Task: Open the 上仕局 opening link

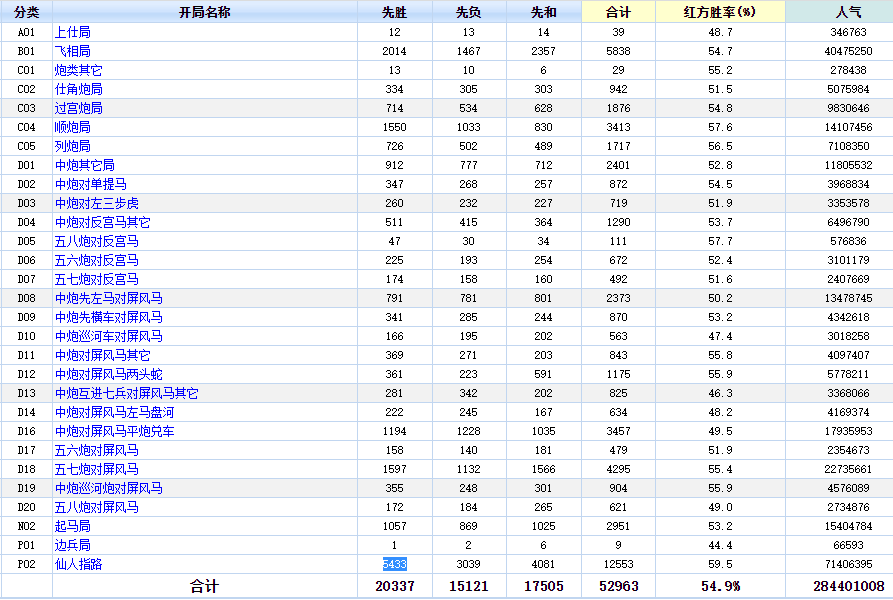Action: coord(72,32)
